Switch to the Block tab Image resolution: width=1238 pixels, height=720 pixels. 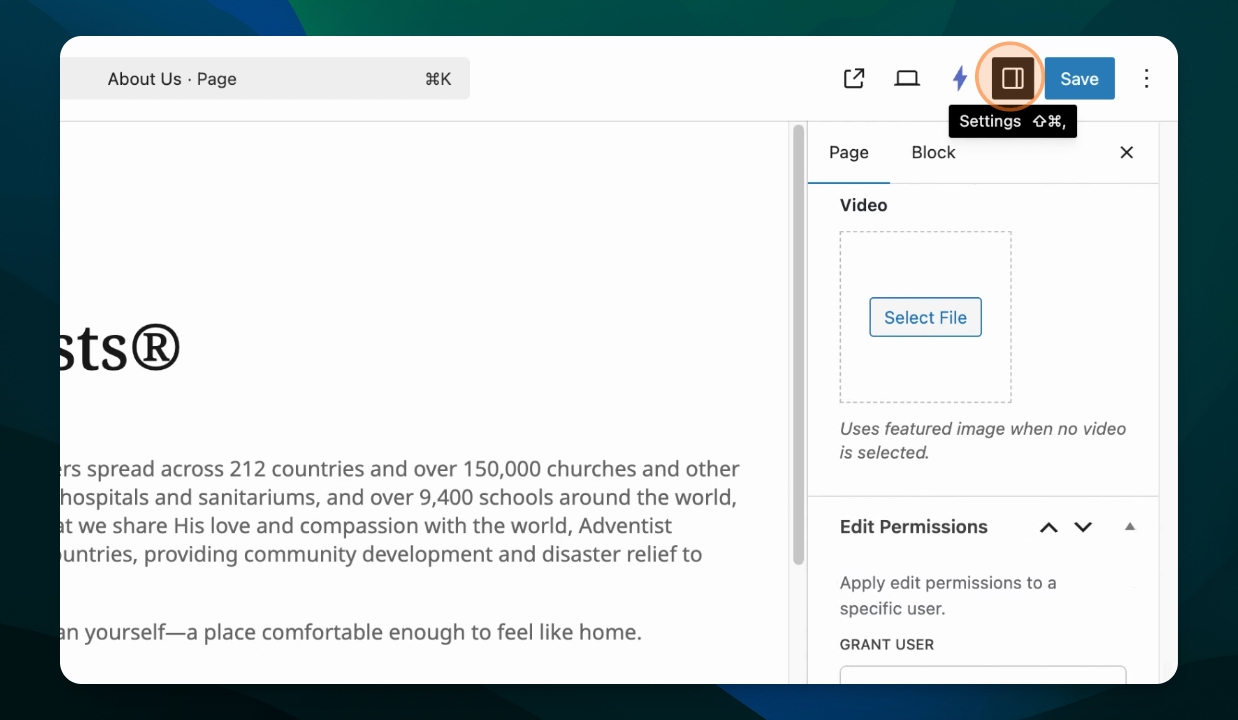click(933, 153)
